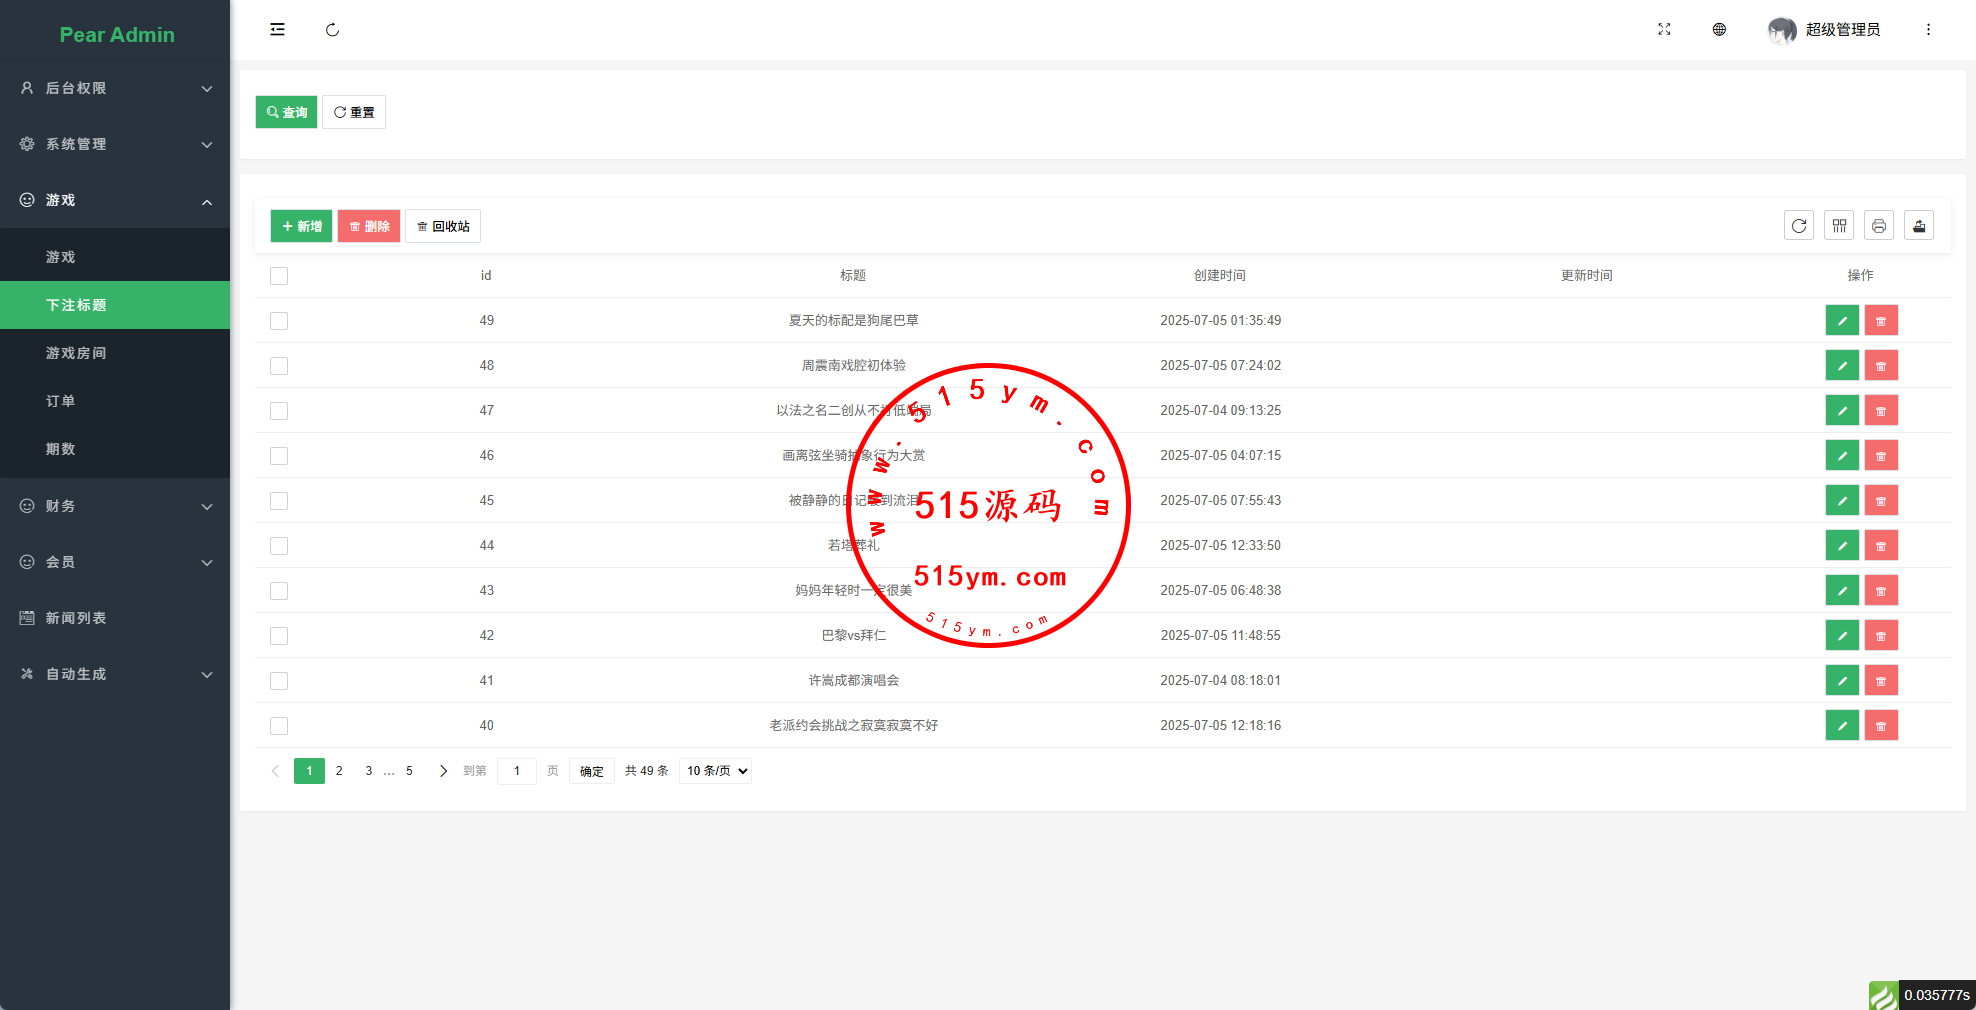Viewport: 1976px width, 1010px height.
Task: Toggle fullscreen mode icon in header
Action: point(1664,30)
